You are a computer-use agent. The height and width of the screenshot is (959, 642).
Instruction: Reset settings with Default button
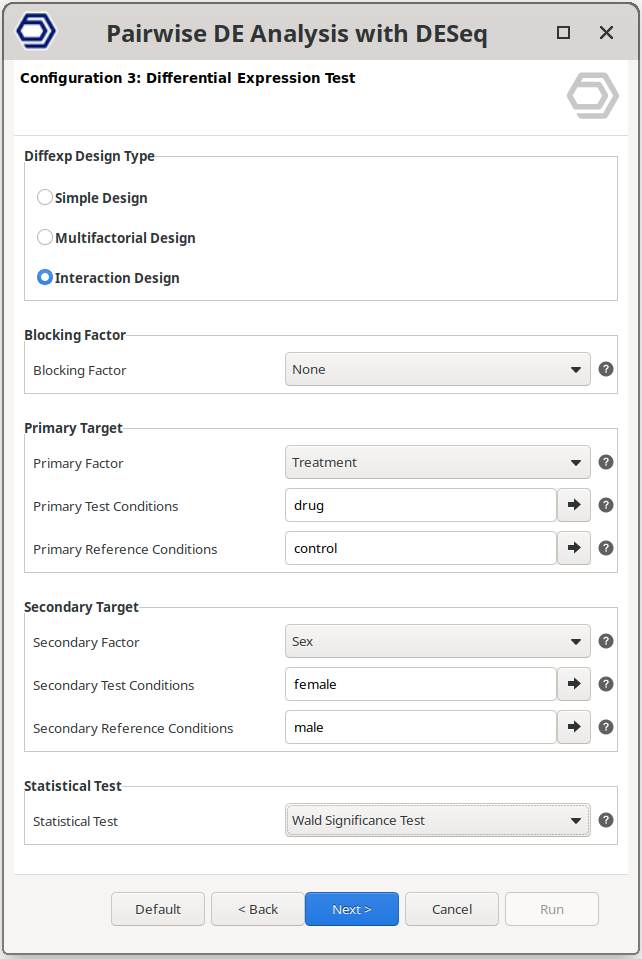158,909
